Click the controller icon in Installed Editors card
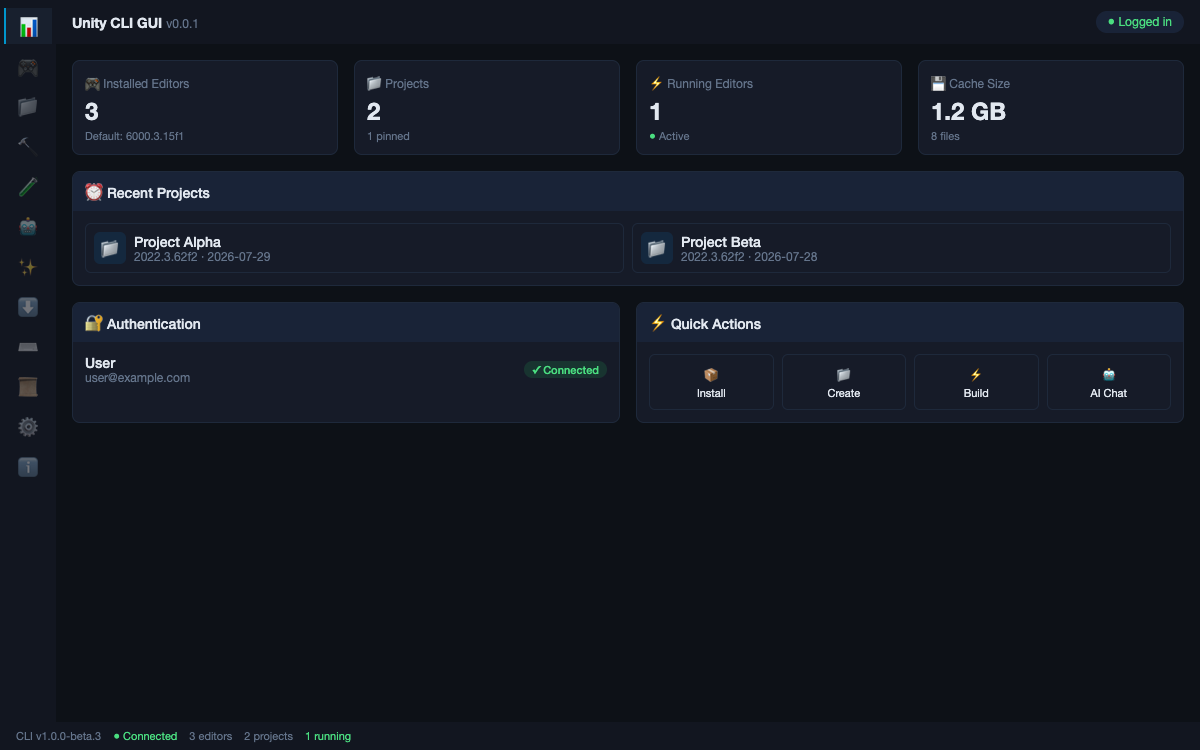 point(92,84)
